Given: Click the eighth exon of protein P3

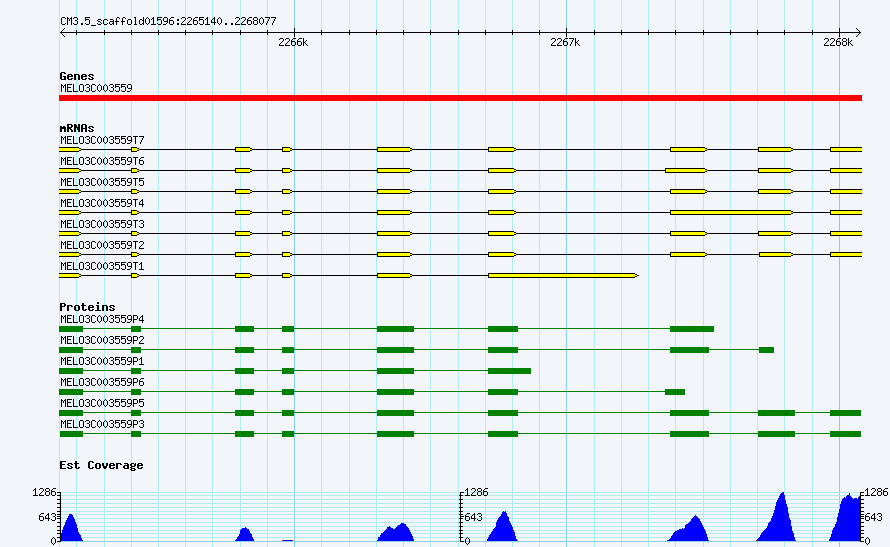Looking at the screenshot, I should click(776, 434).
